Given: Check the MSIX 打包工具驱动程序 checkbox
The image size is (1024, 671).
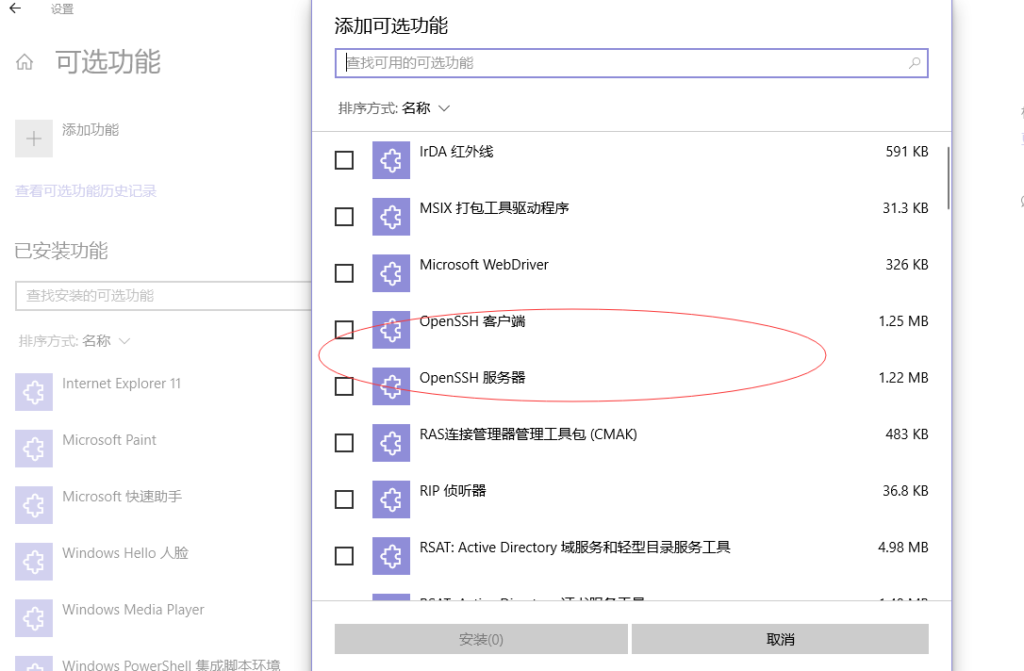Looking at the screenshot, I should point(344,216).
